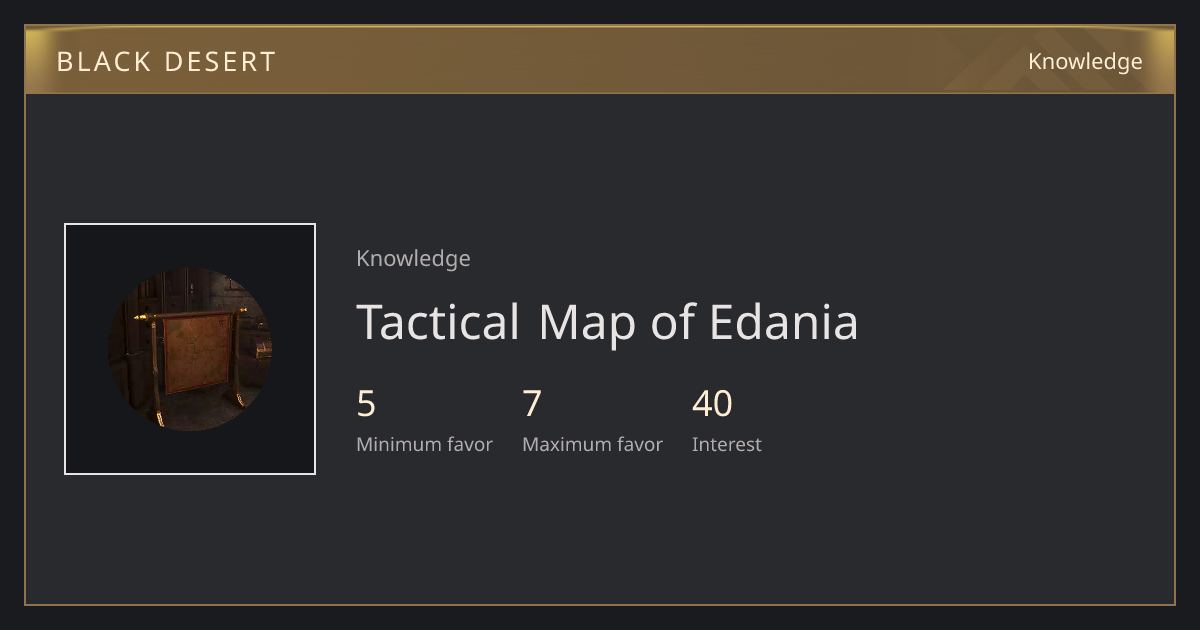Viewport: 1200px width, 630px height.
Task: Select the BLACK DESERT header title
Action: 166,62
